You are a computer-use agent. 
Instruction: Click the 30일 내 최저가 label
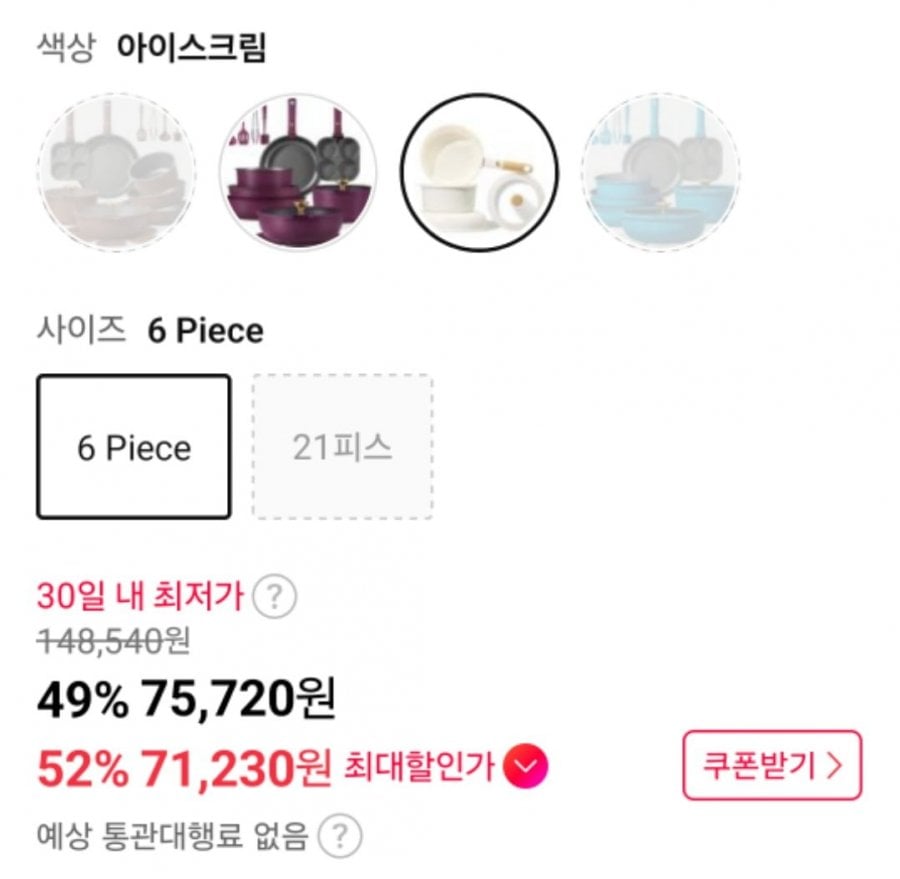(140, 597)
